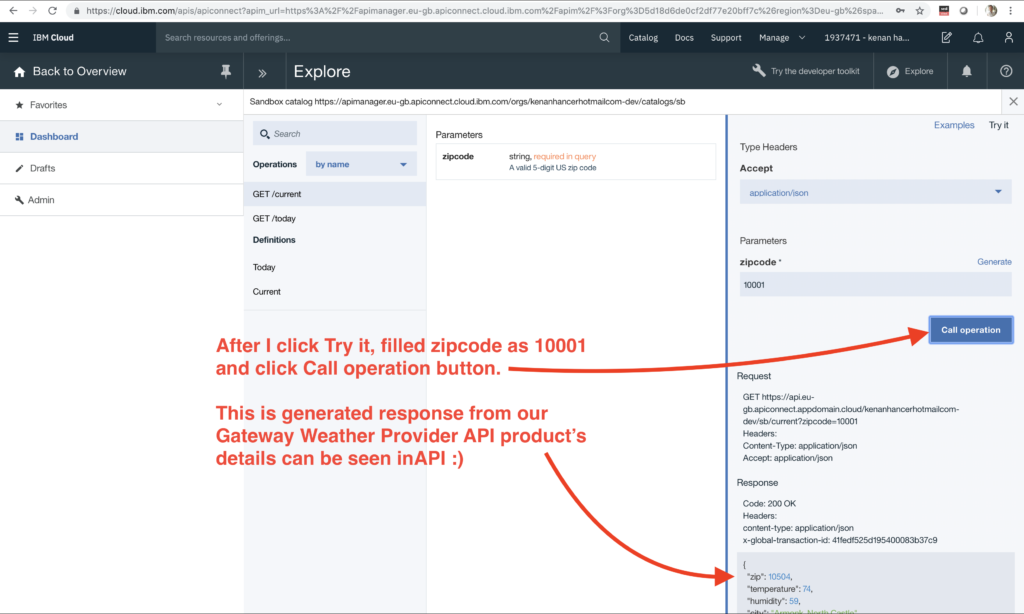The image size is (1024, 614).
Task: Open the account selector 1937471 - kenan ha...
Action: click(867, 38)
